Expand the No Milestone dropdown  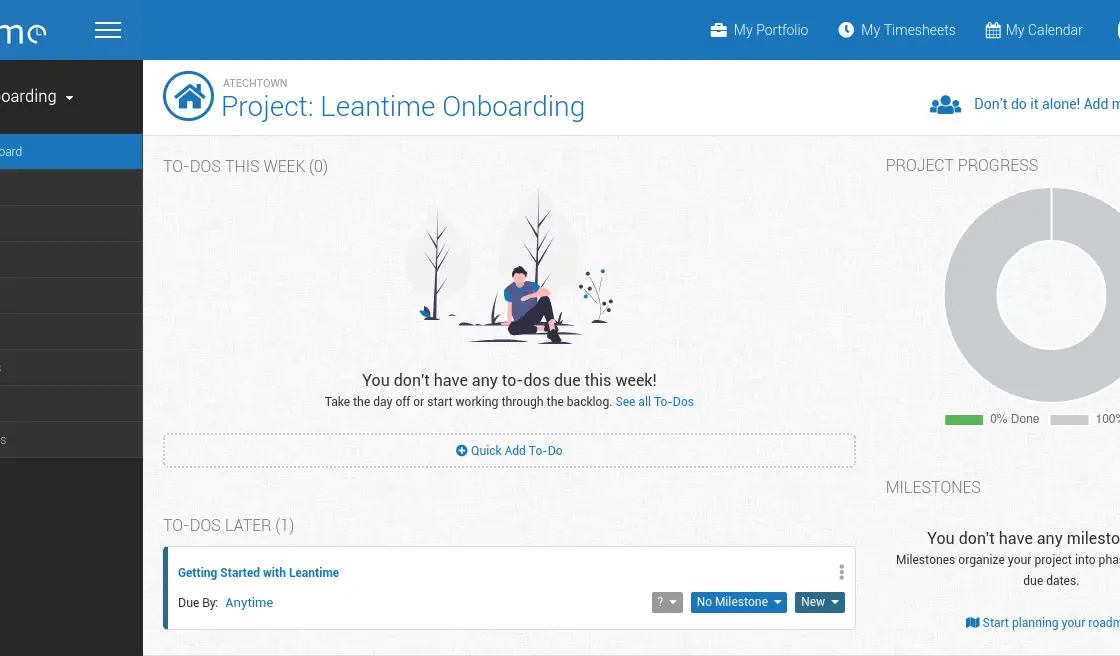738,602
